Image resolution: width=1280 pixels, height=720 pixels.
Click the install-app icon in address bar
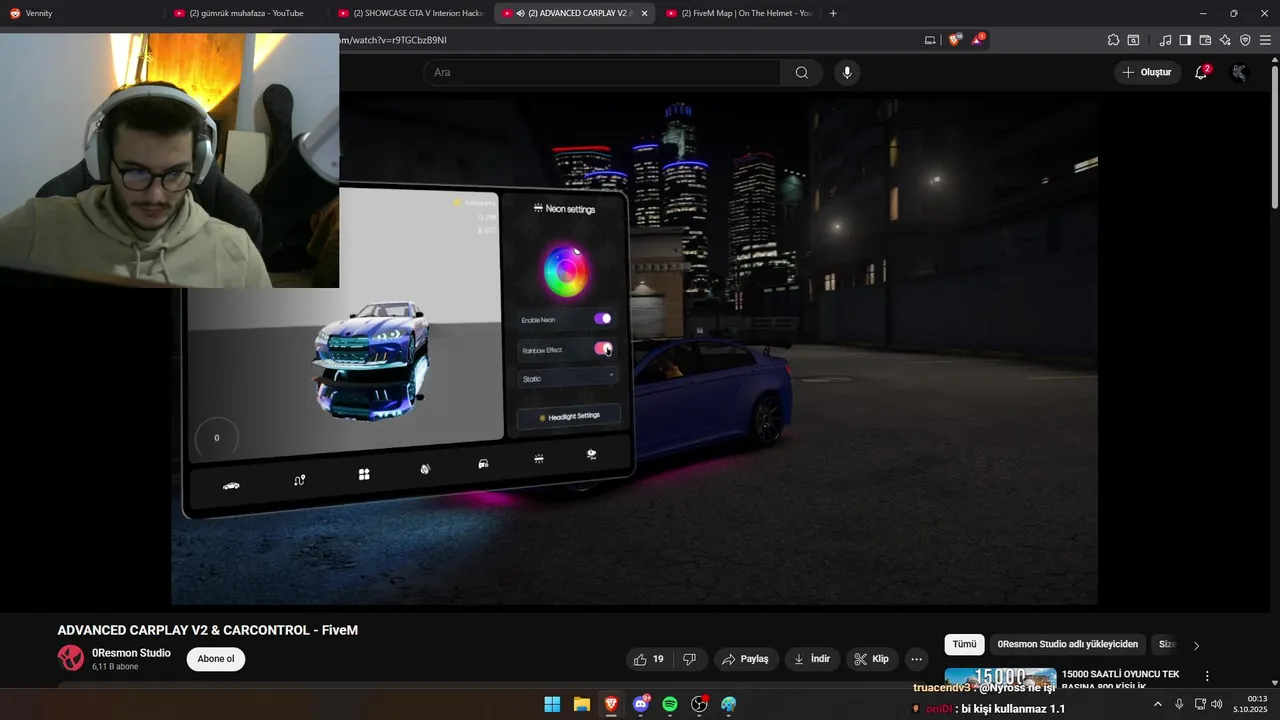930,40
